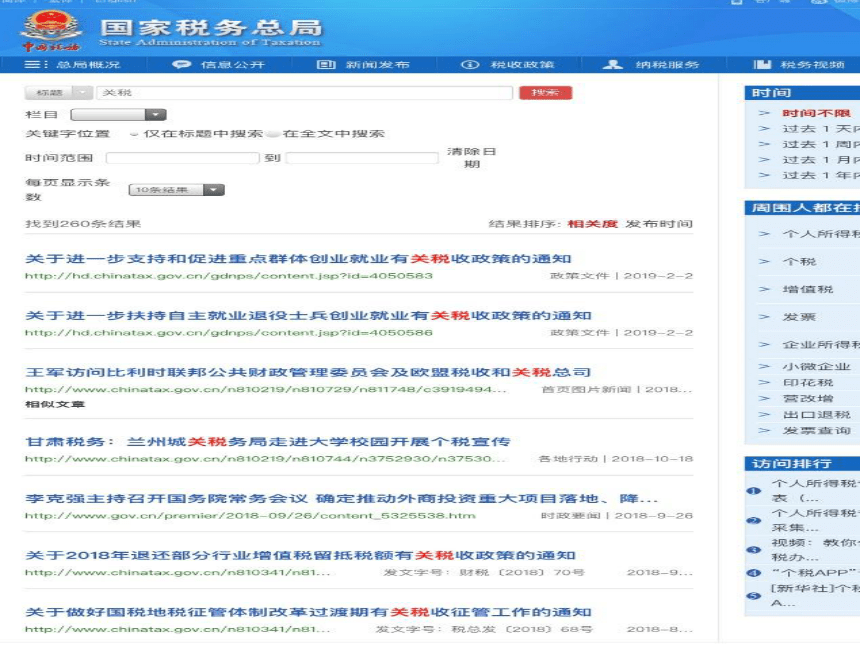Switch to 税务视频 section
The height and width of the screenshot is (645, 860).
click(x=812, y=65)
